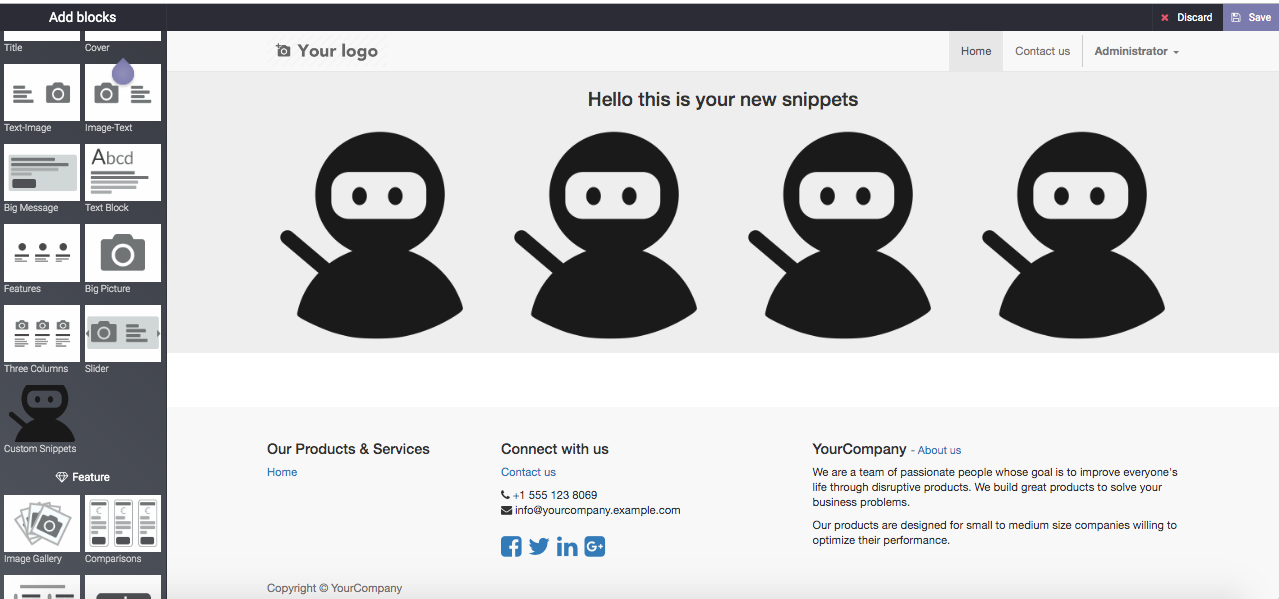Click the envelope icon beside email
Viewport: 1279px width, 599px height.
coord(506,510)
